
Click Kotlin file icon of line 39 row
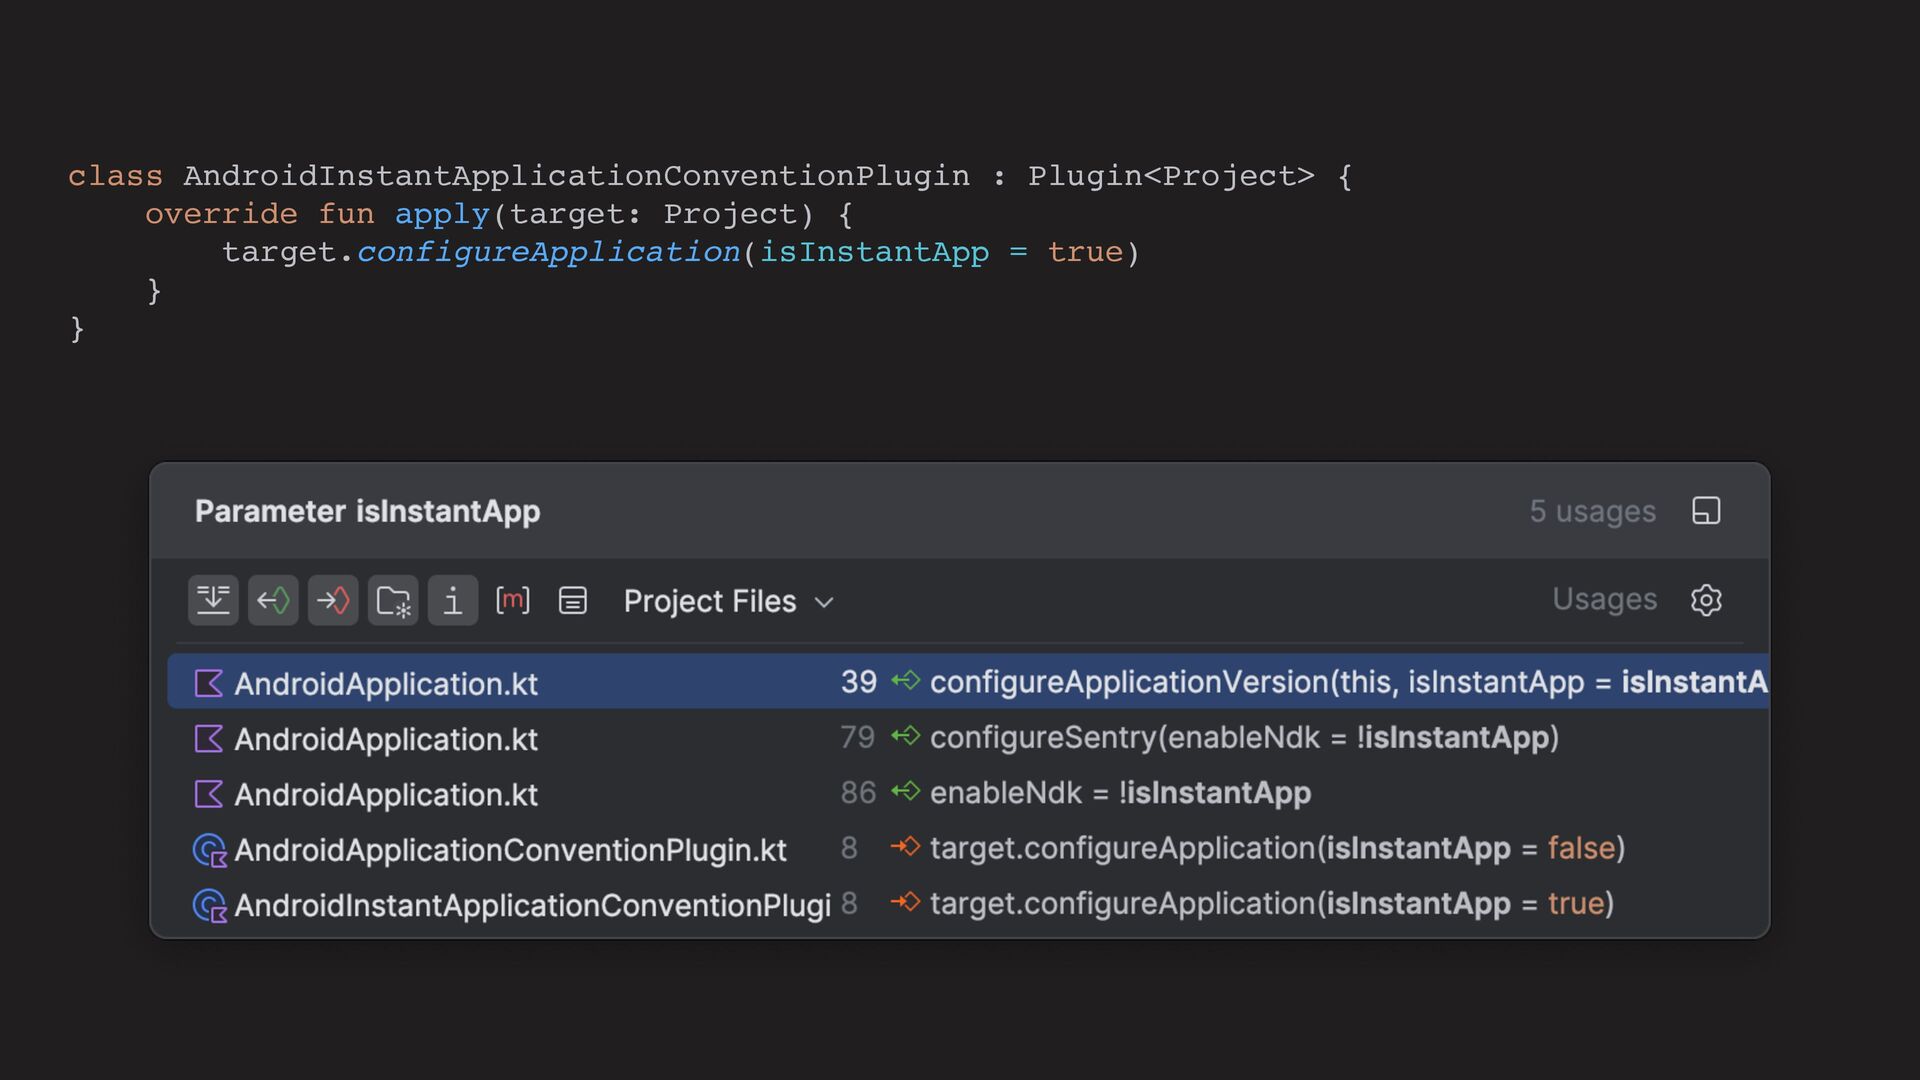(208, 683)
